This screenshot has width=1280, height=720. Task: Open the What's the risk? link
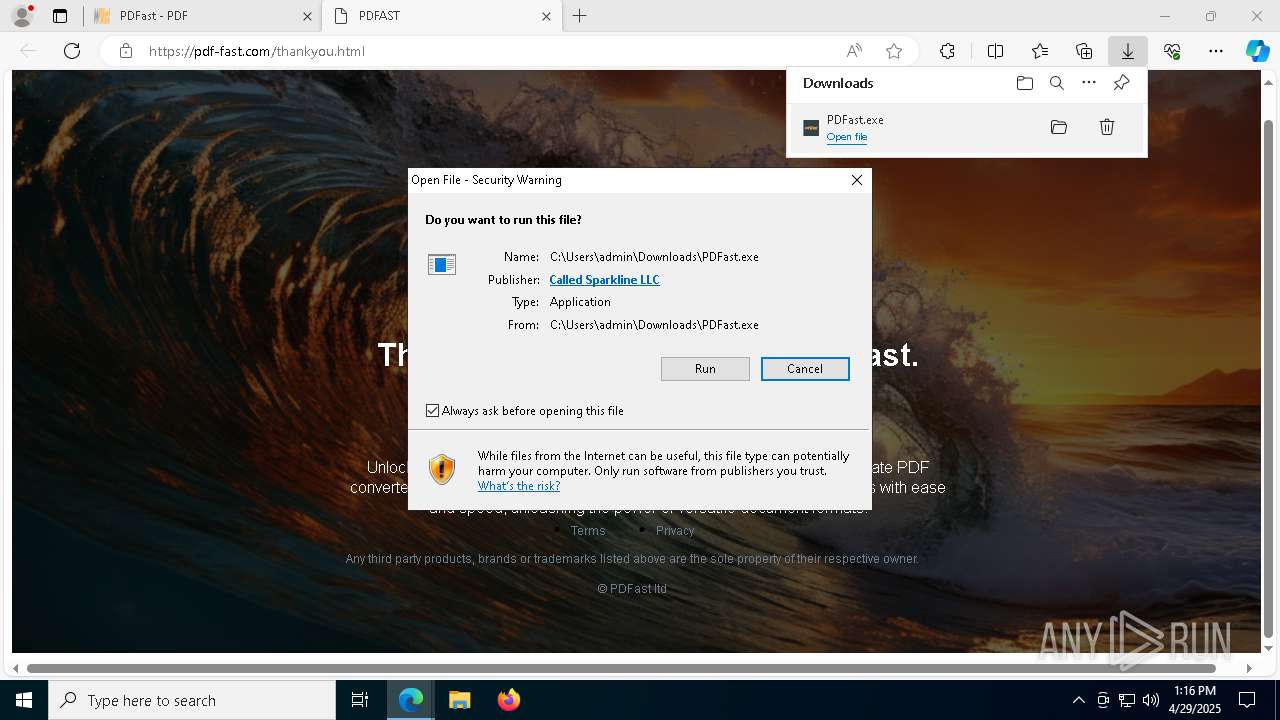coord(519,486)
